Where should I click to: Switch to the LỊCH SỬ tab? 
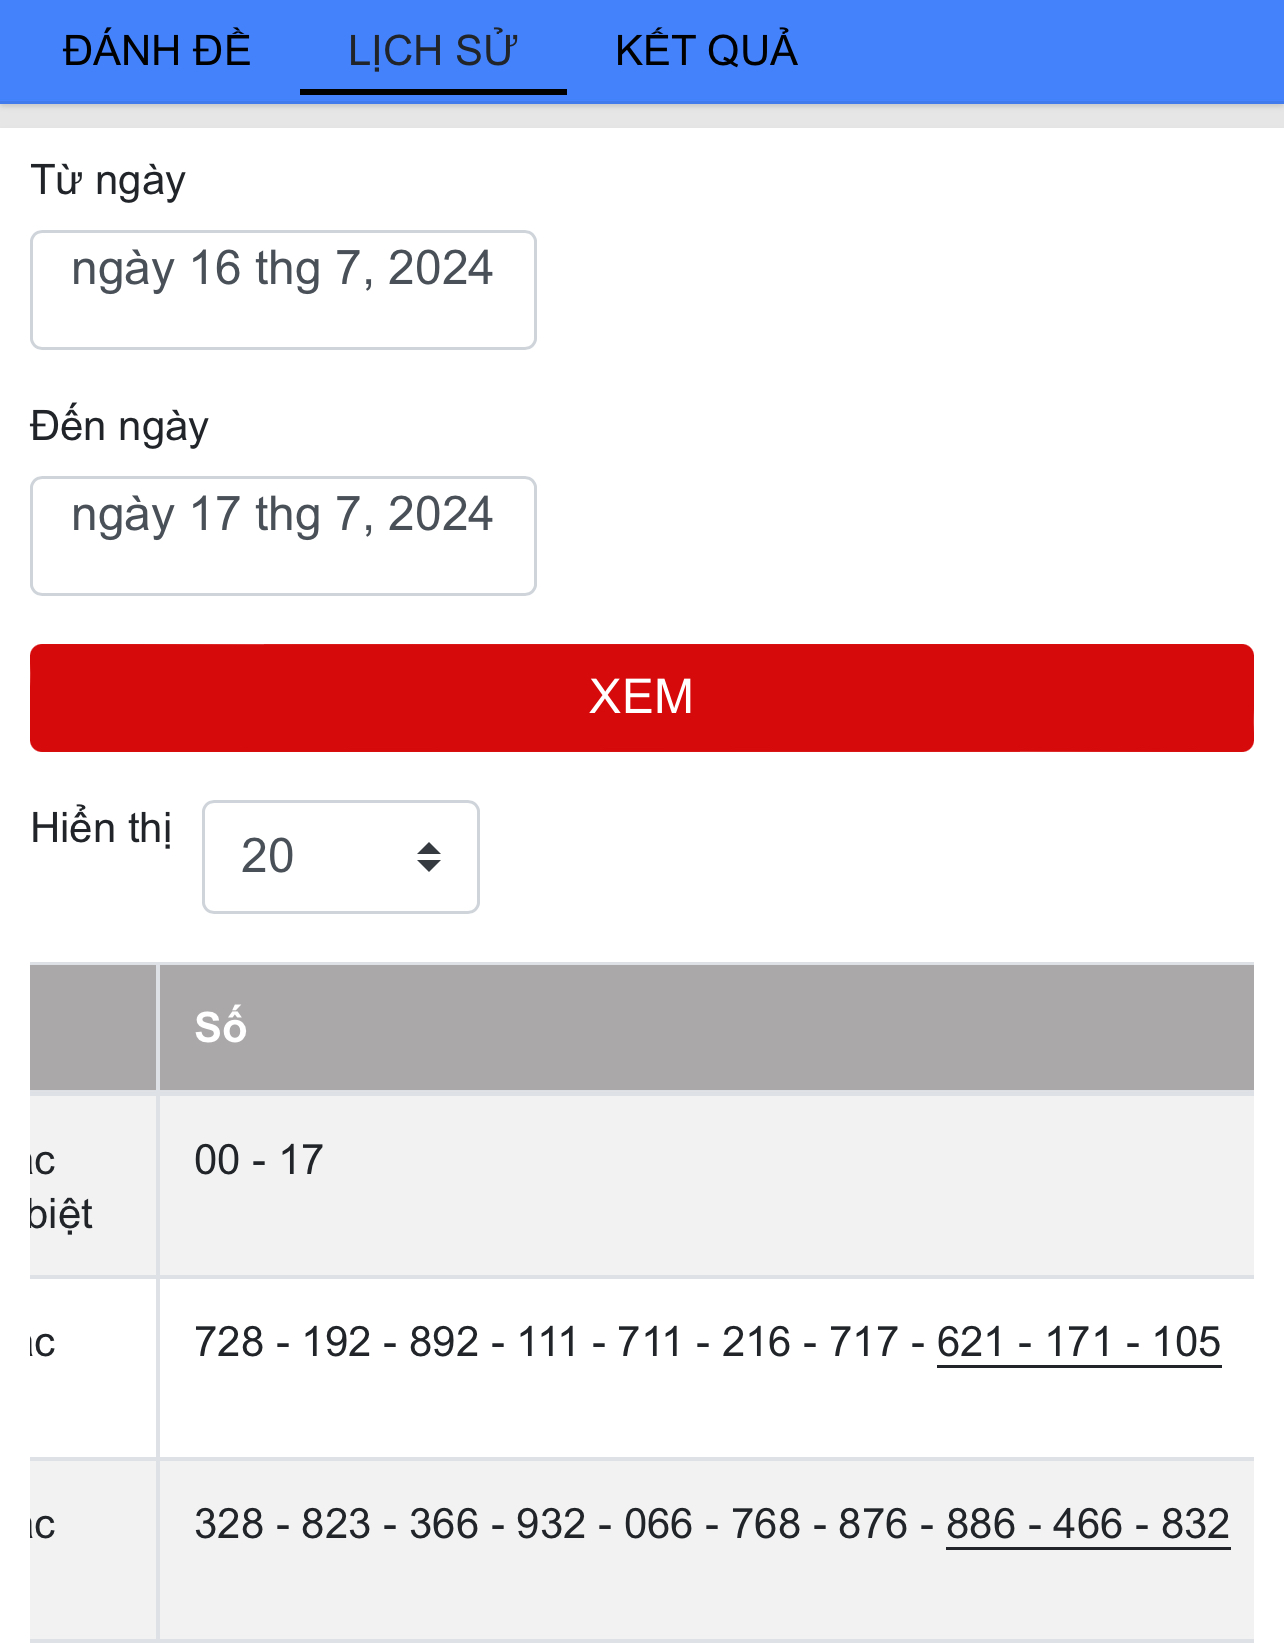coord(432,51)
